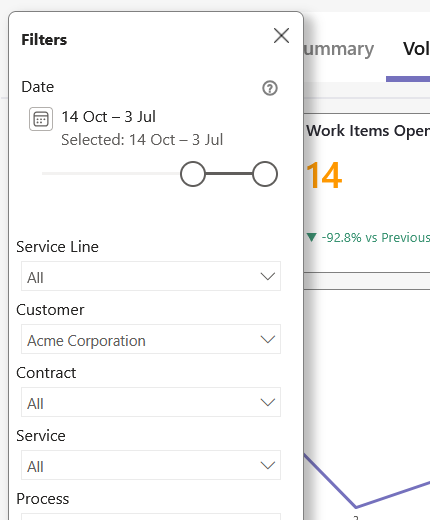Click the right date slider handle
The height and width of the screenshot is (520, 430).
(x=265, y=174)
